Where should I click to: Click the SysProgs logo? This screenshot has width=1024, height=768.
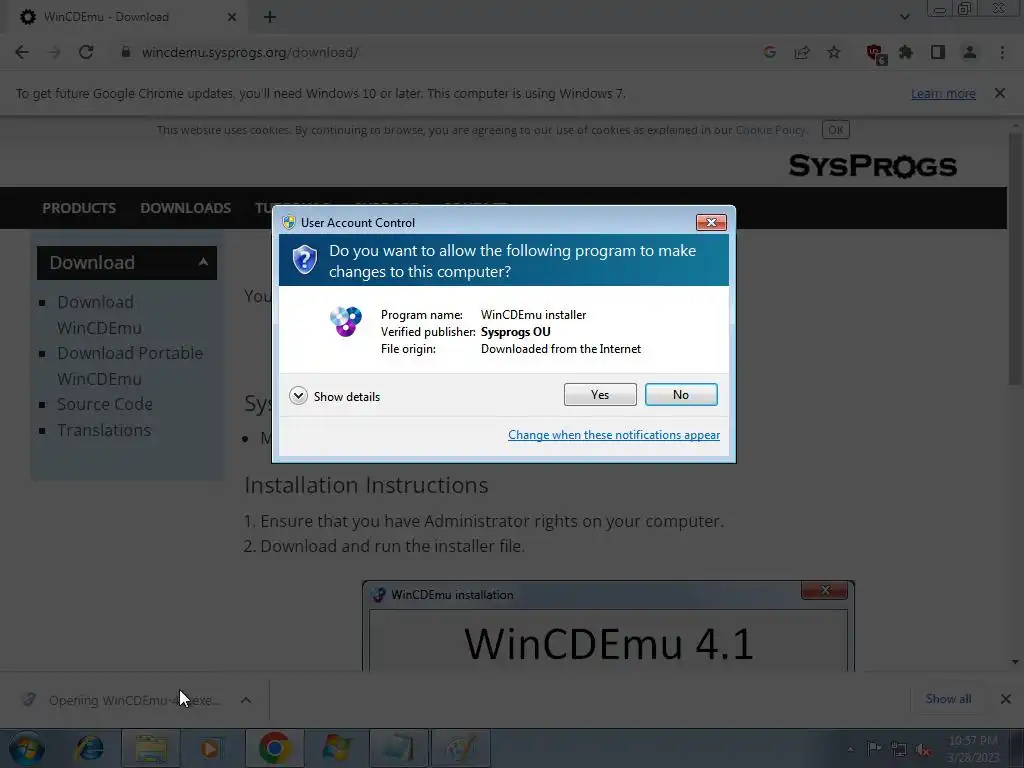click(872, 166)
